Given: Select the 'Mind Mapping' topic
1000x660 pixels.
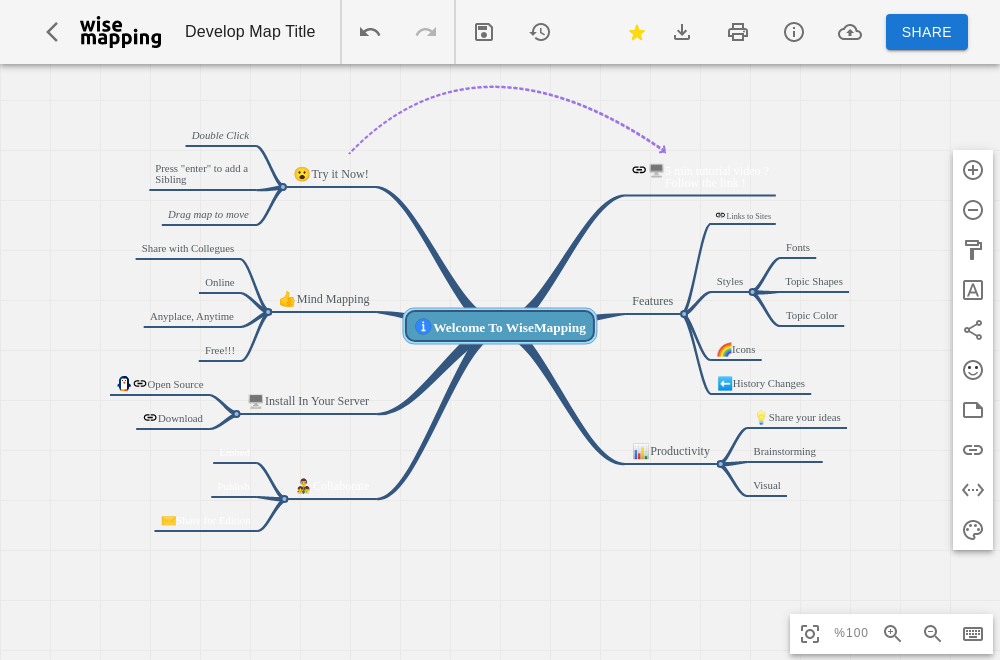Looking at the screenshot, I should click(x=324, y=299).
